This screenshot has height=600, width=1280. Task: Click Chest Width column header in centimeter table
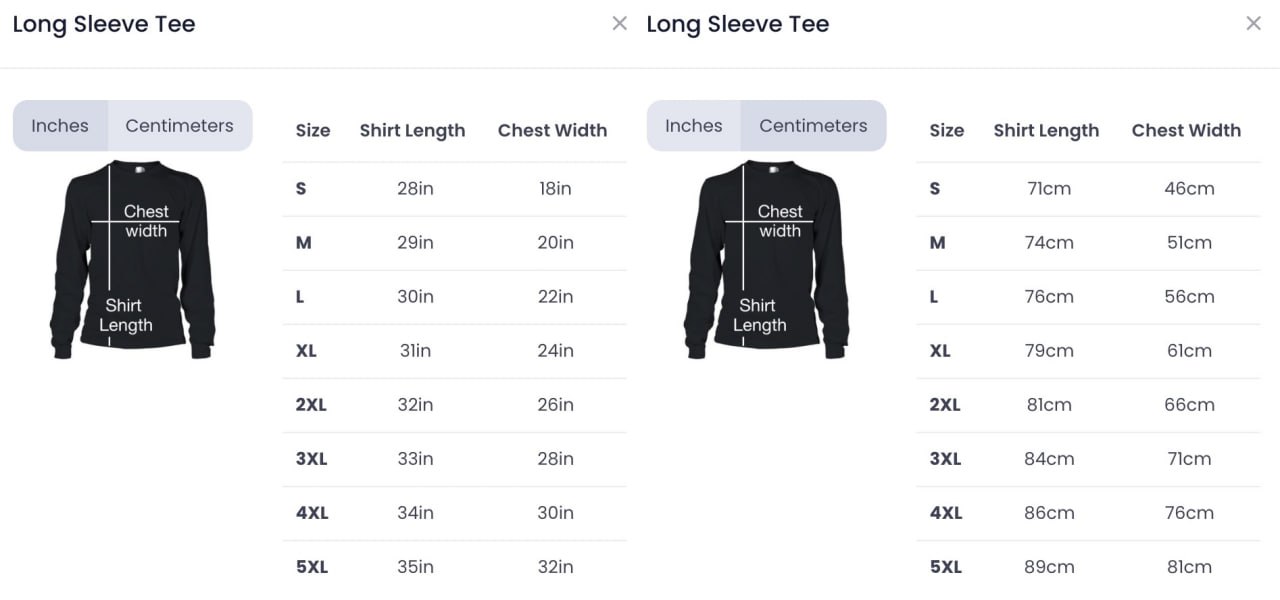point(1186,131)
